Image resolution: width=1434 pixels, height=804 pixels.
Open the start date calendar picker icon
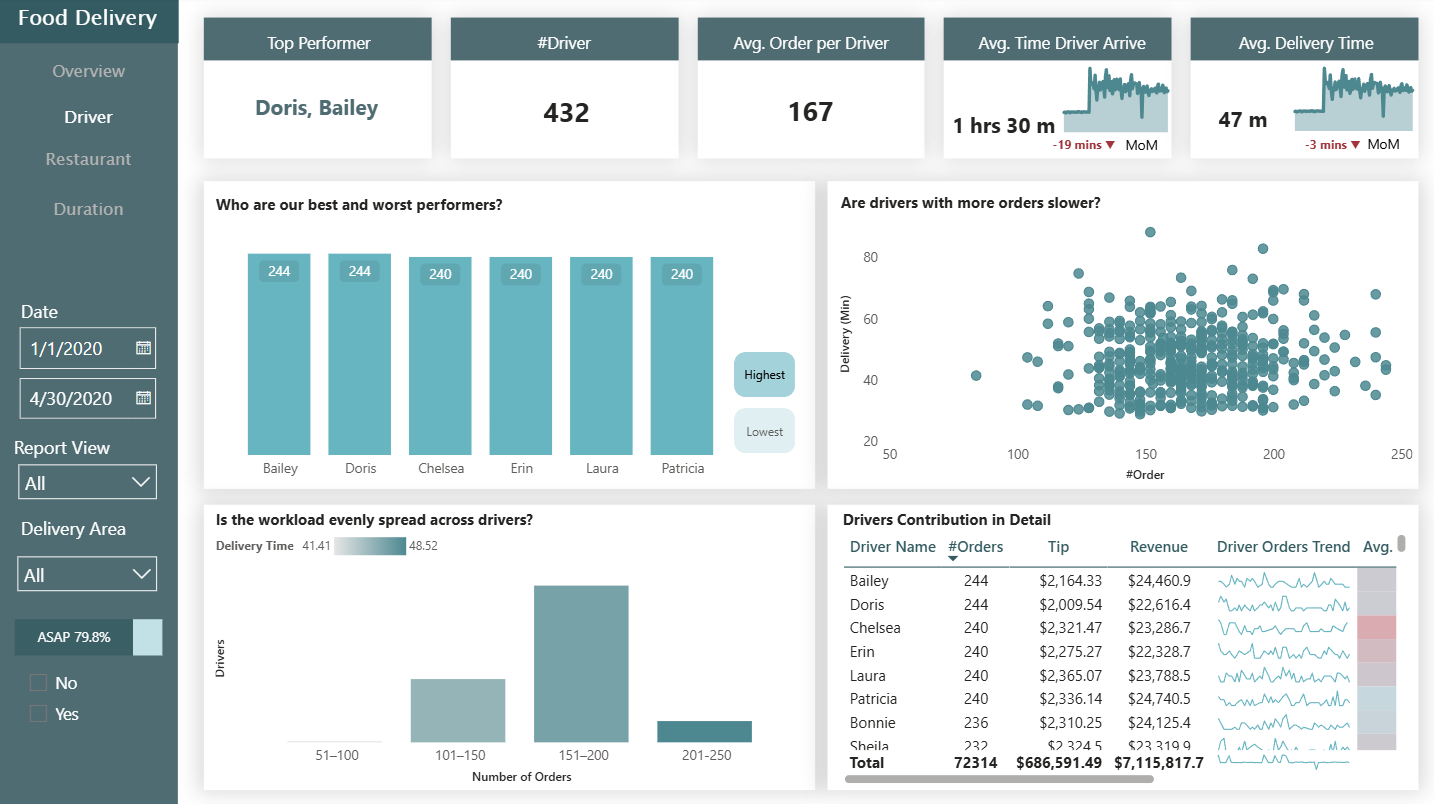click(143, 348)
